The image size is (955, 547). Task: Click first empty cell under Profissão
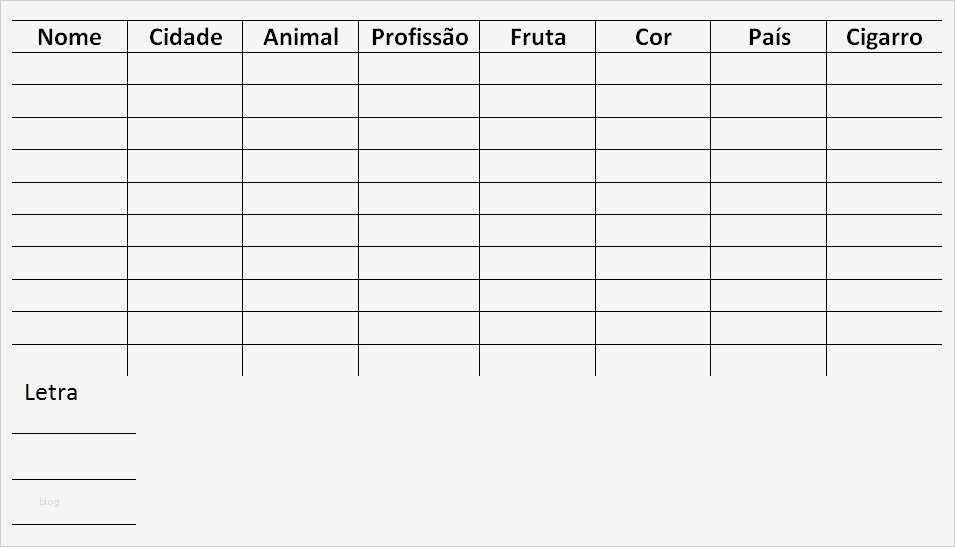pos(419,69)
